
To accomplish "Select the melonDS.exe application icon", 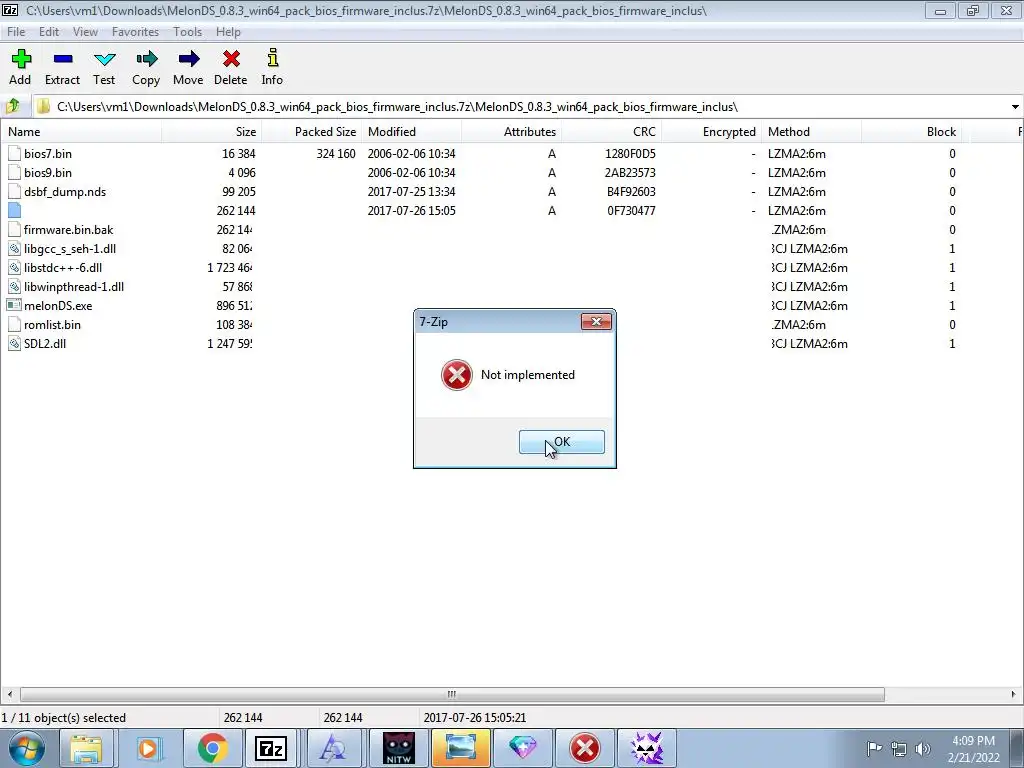I will click(14, 305).
